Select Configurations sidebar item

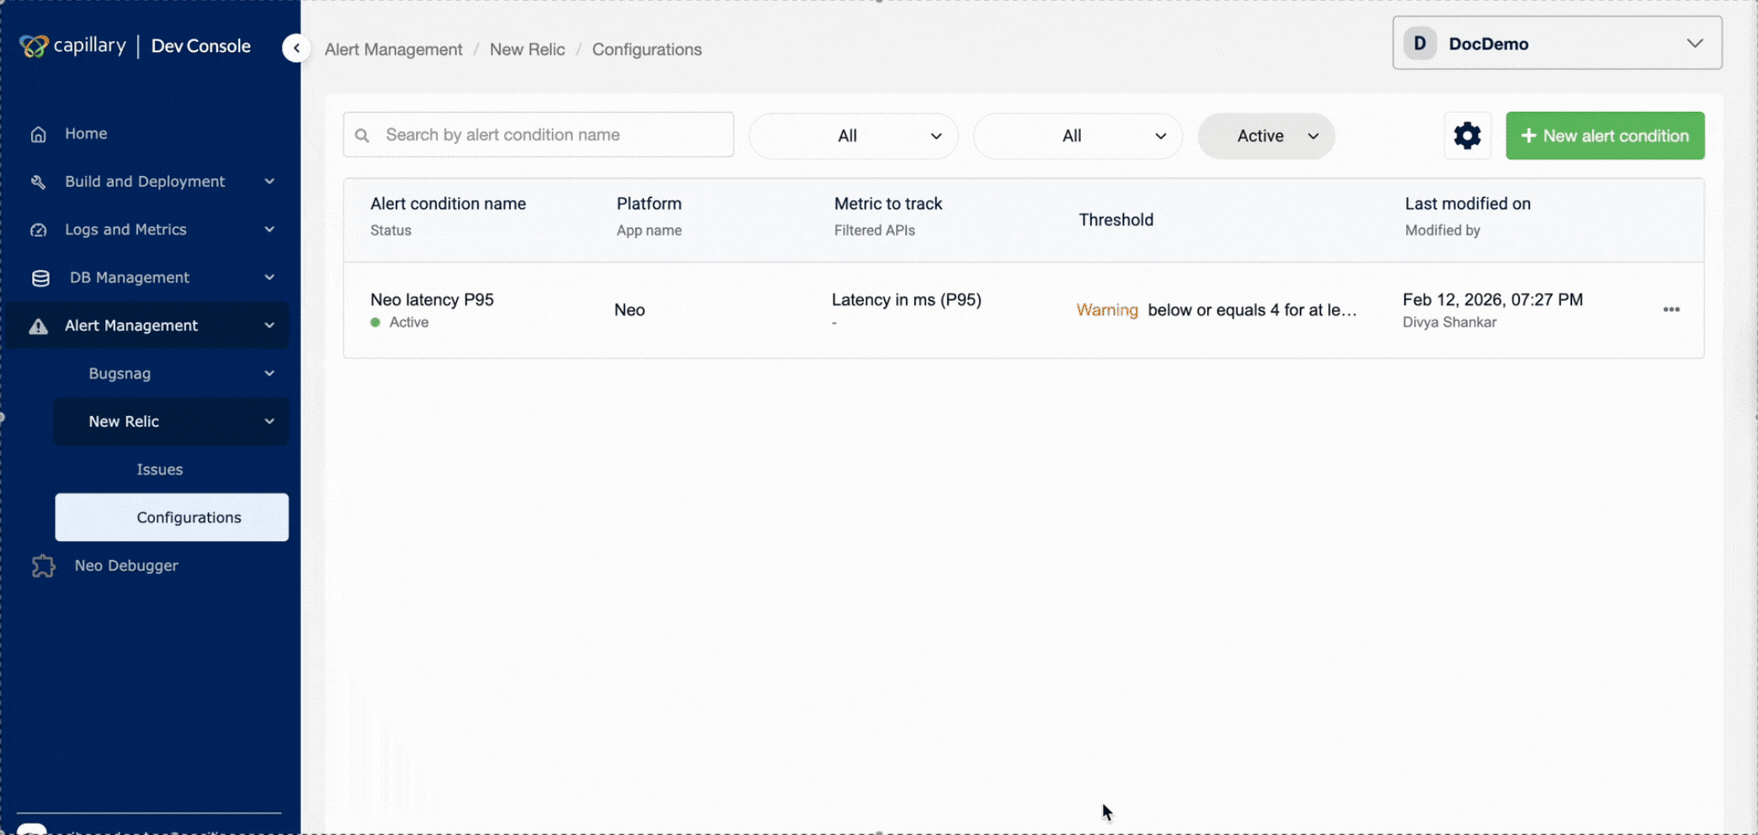pyautogui.click(x=172, y=517)
